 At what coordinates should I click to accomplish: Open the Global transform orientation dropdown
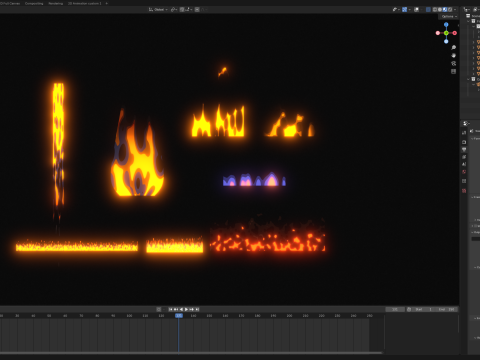158,9
